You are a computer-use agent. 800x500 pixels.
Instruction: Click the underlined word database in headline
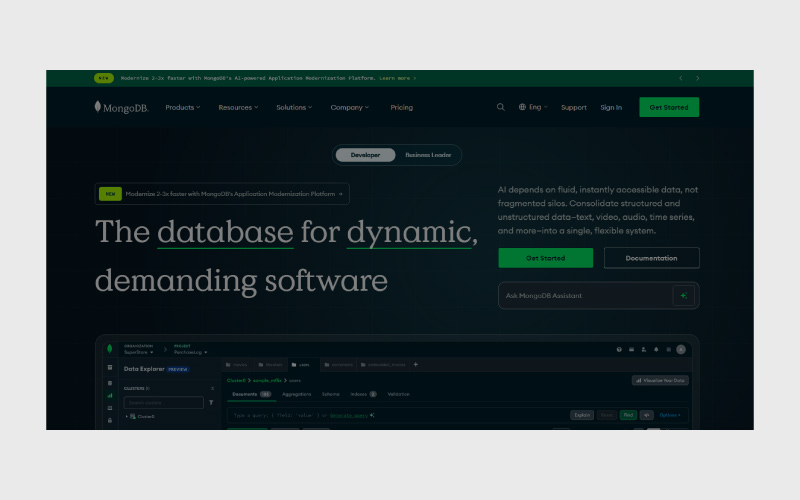coord(225,233)
